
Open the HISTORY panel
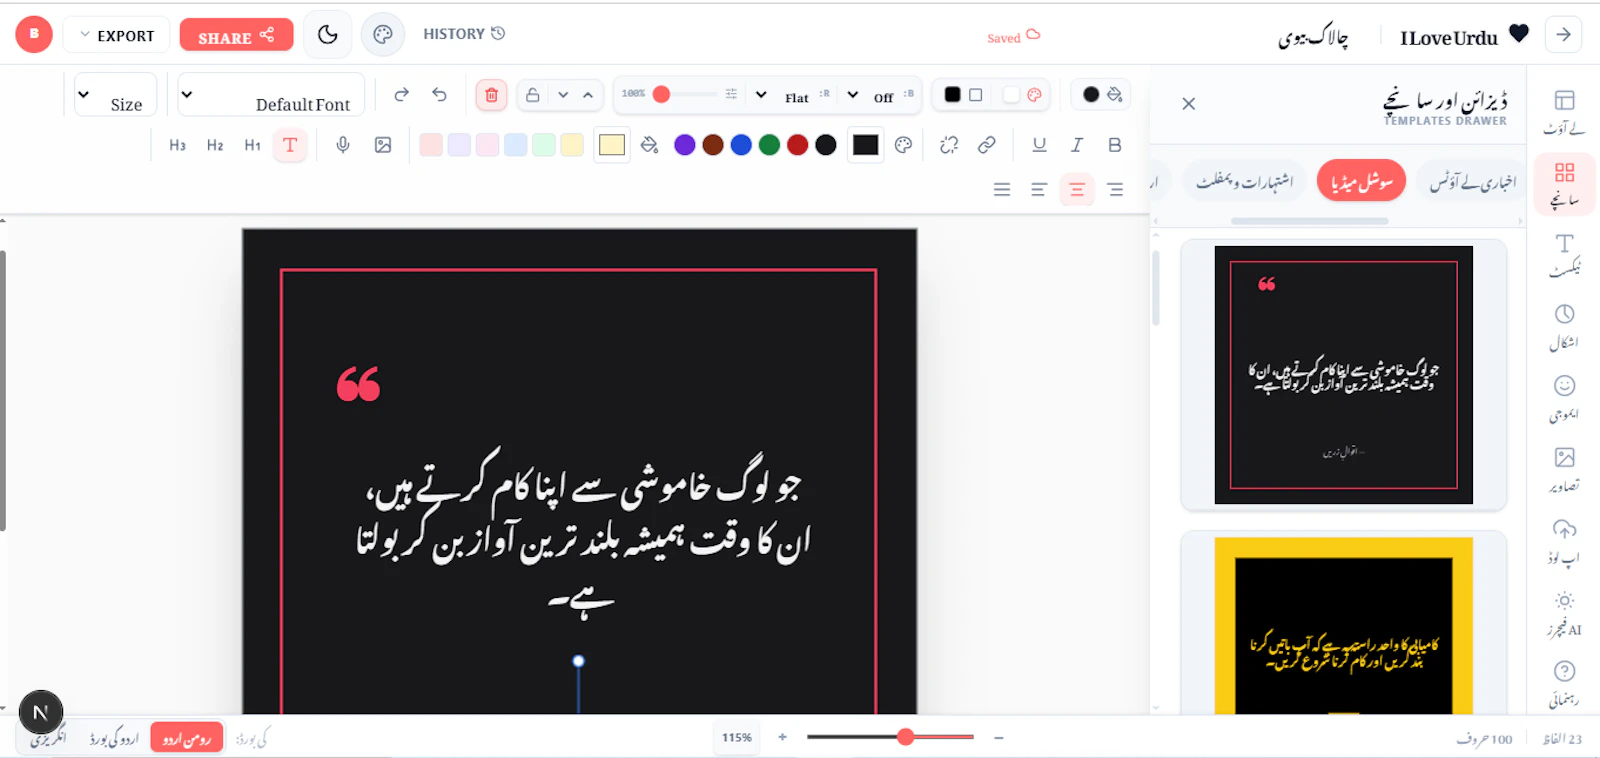click(464, 34)
